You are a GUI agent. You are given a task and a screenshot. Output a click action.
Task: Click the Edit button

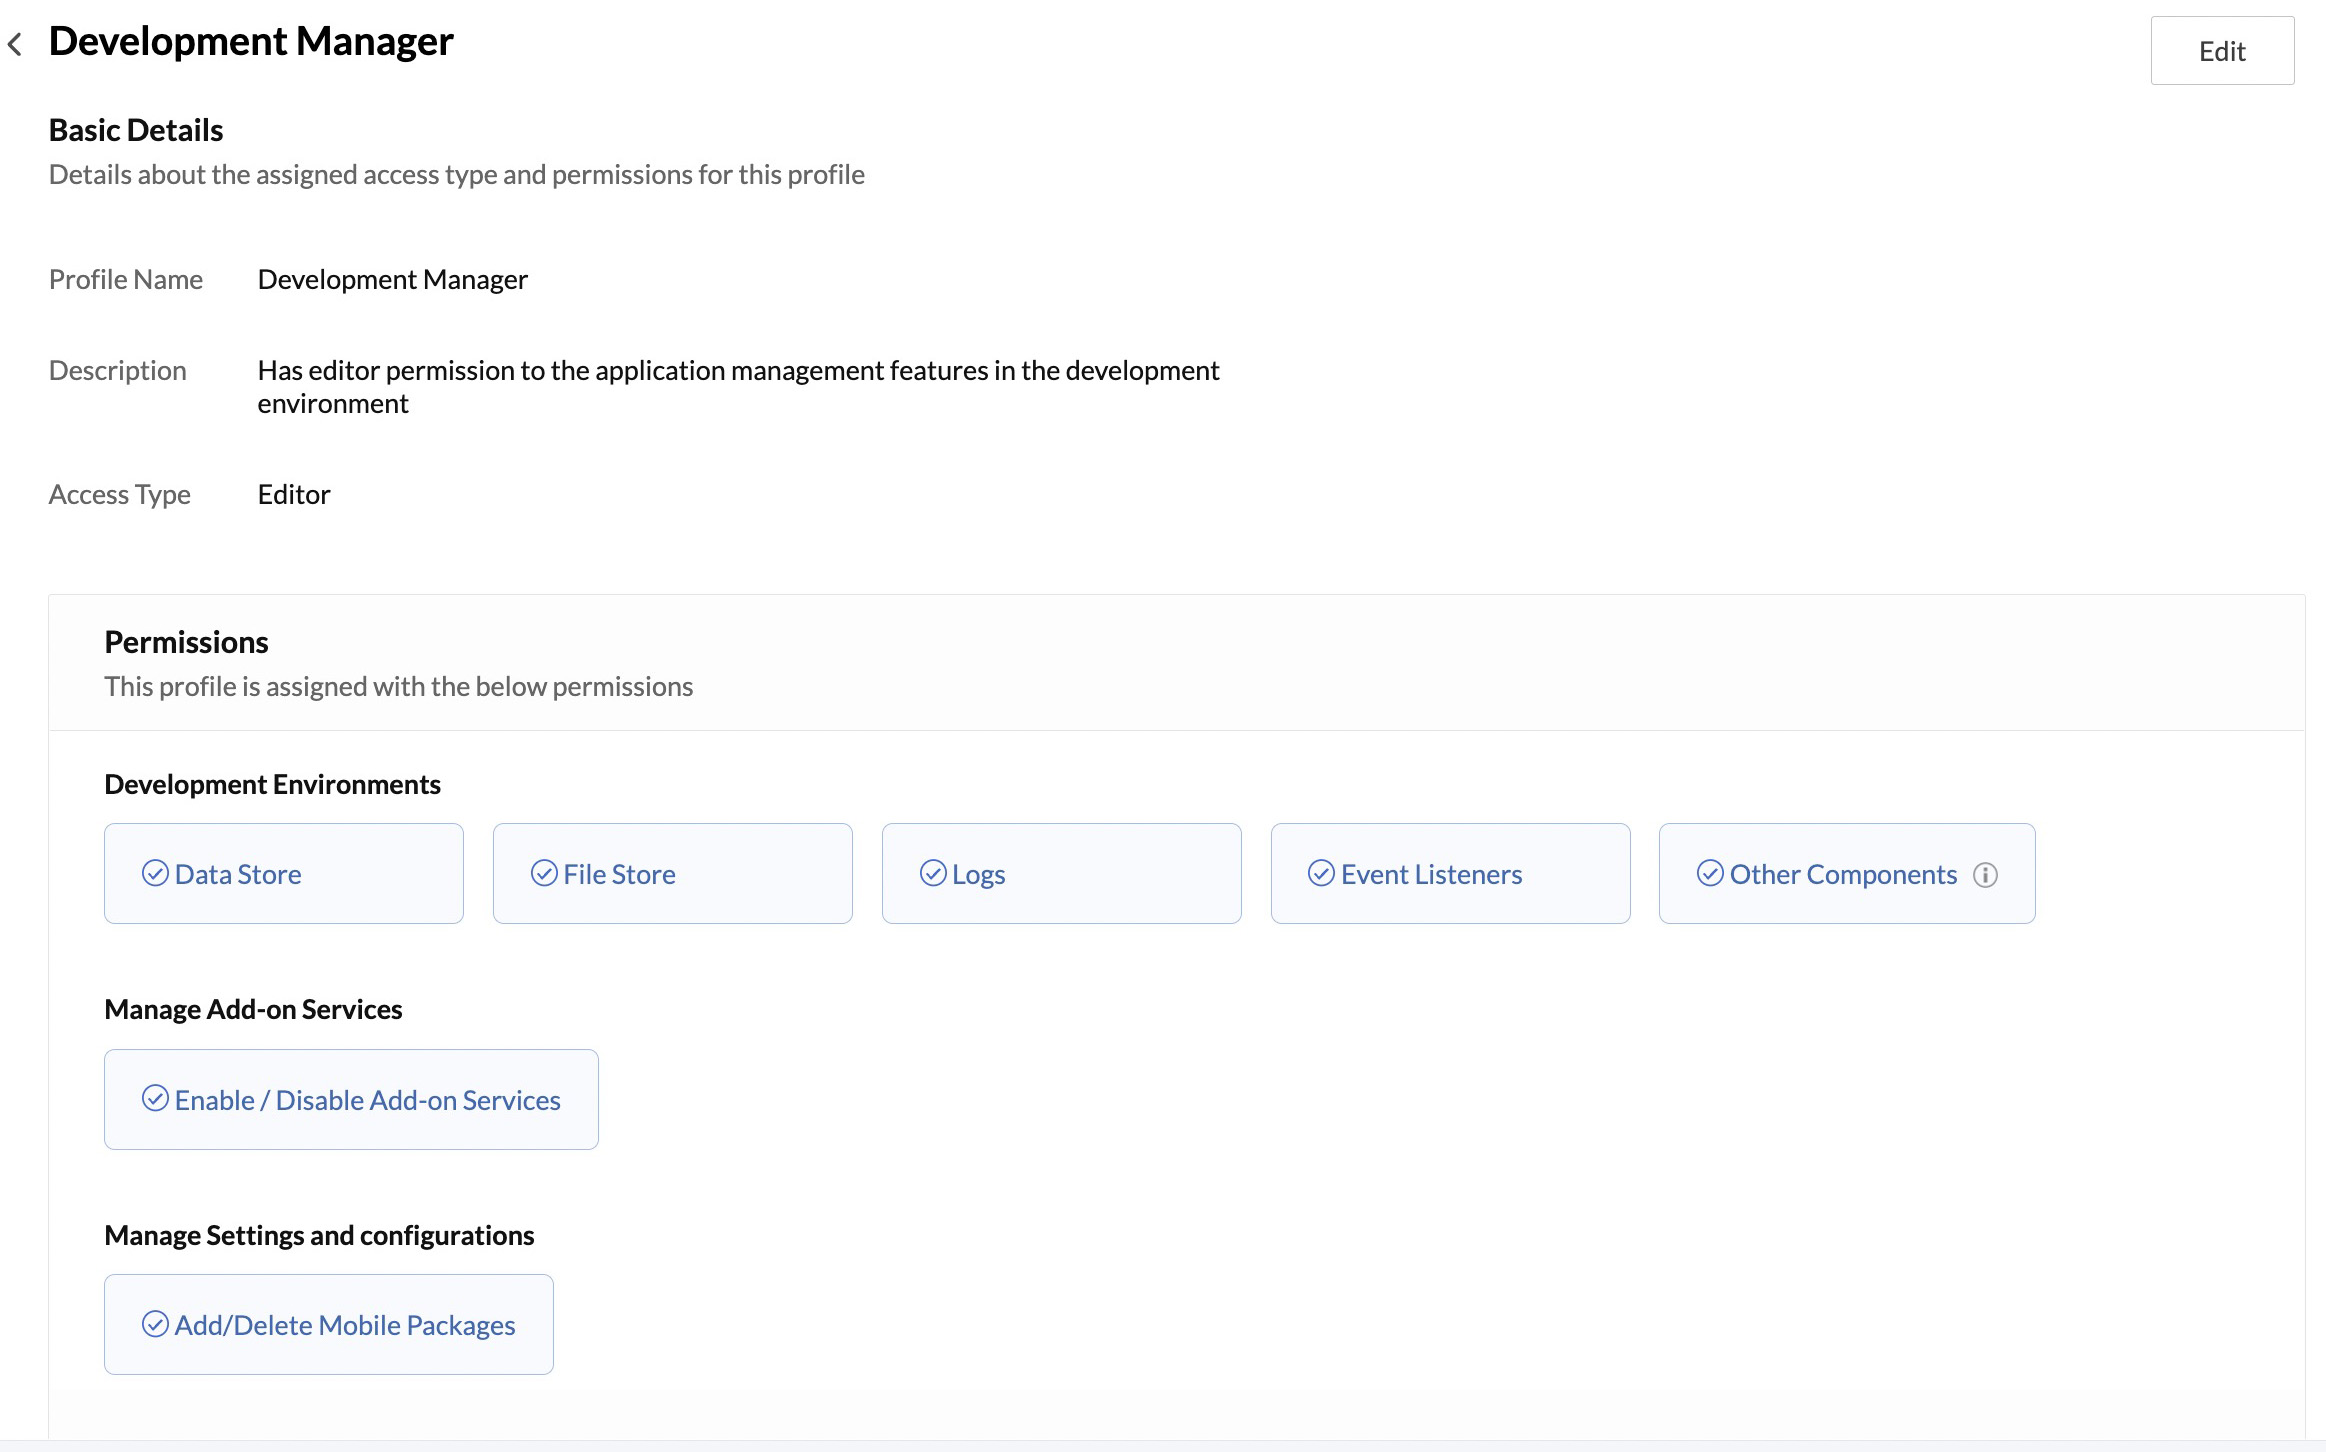pos(2222,50)
